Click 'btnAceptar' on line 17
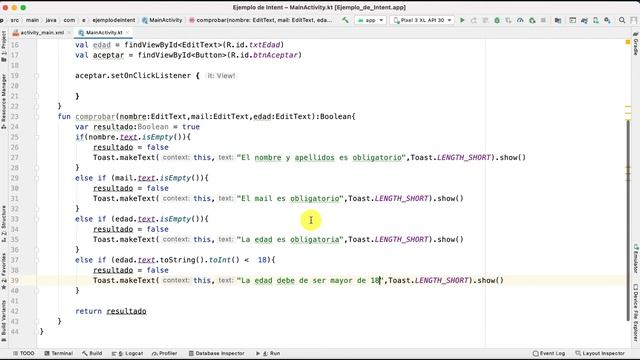640x360 pixels. [276, 55]
